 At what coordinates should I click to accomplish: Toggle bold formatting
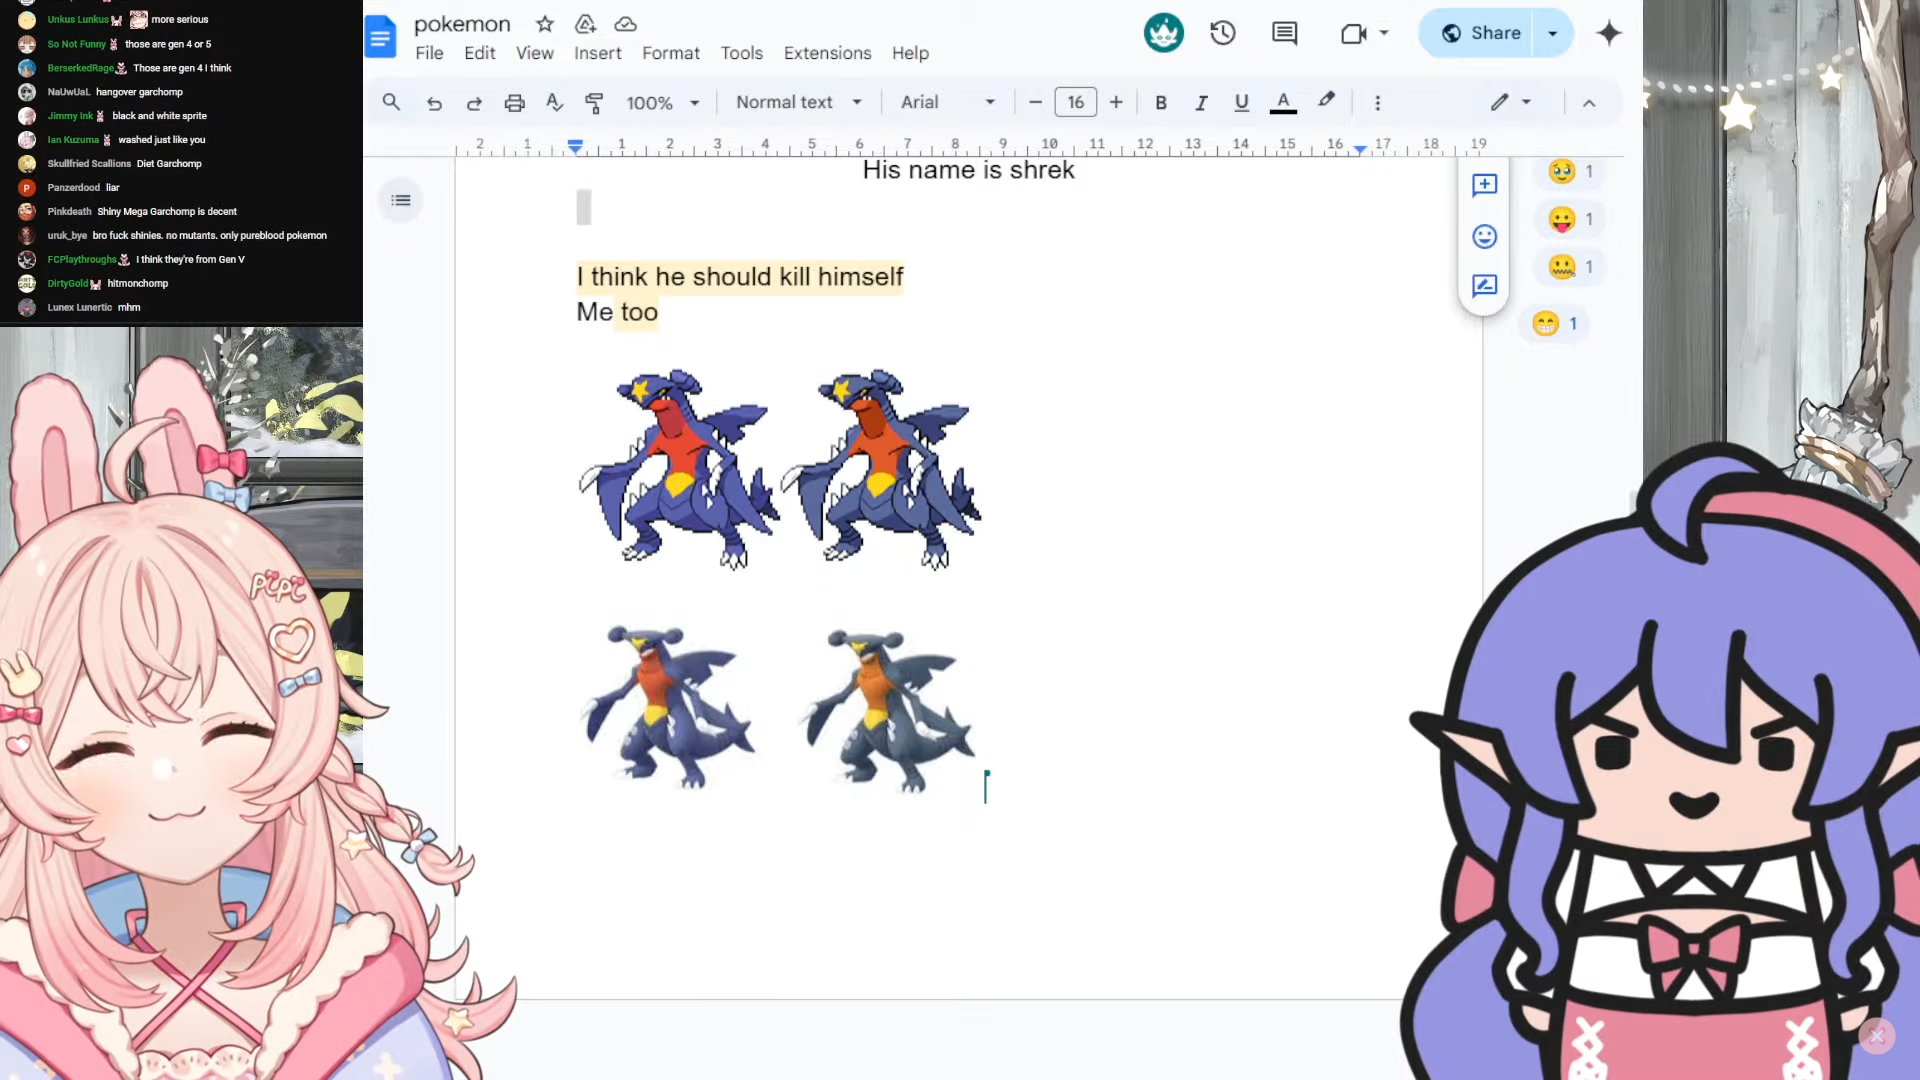[x=1161, y=103]
